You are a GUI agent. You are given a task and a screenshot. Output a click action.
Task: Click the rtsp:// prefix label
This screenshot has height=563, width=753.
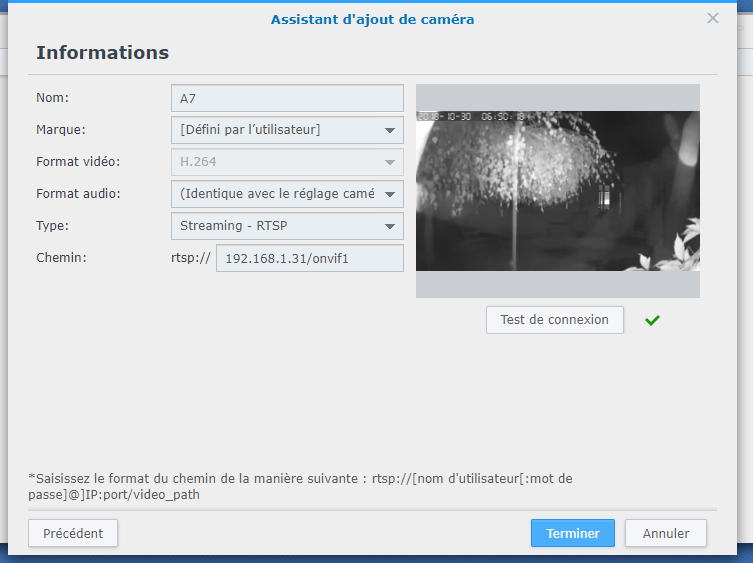point(191,258)
